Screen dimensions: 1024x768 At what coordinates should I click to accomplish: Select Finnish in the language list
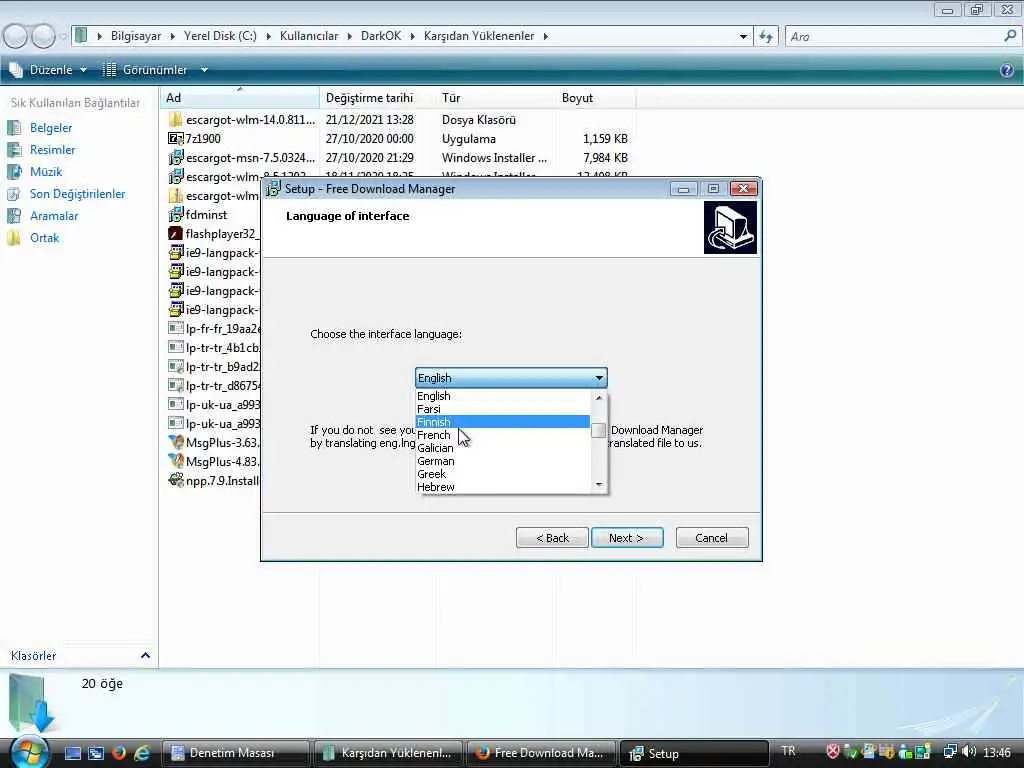coord(502,422)
